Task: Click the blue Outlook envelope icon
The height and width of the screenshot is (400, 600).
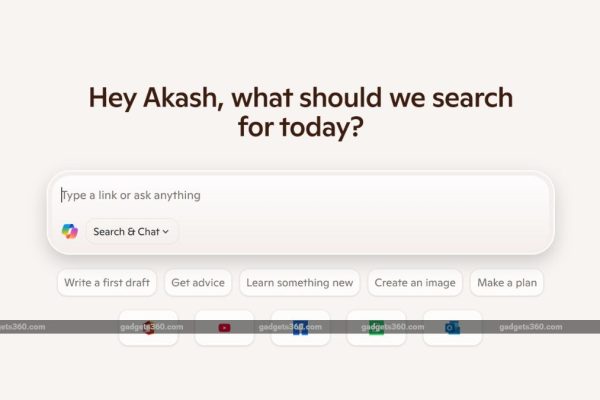Action: pos(452,327)
